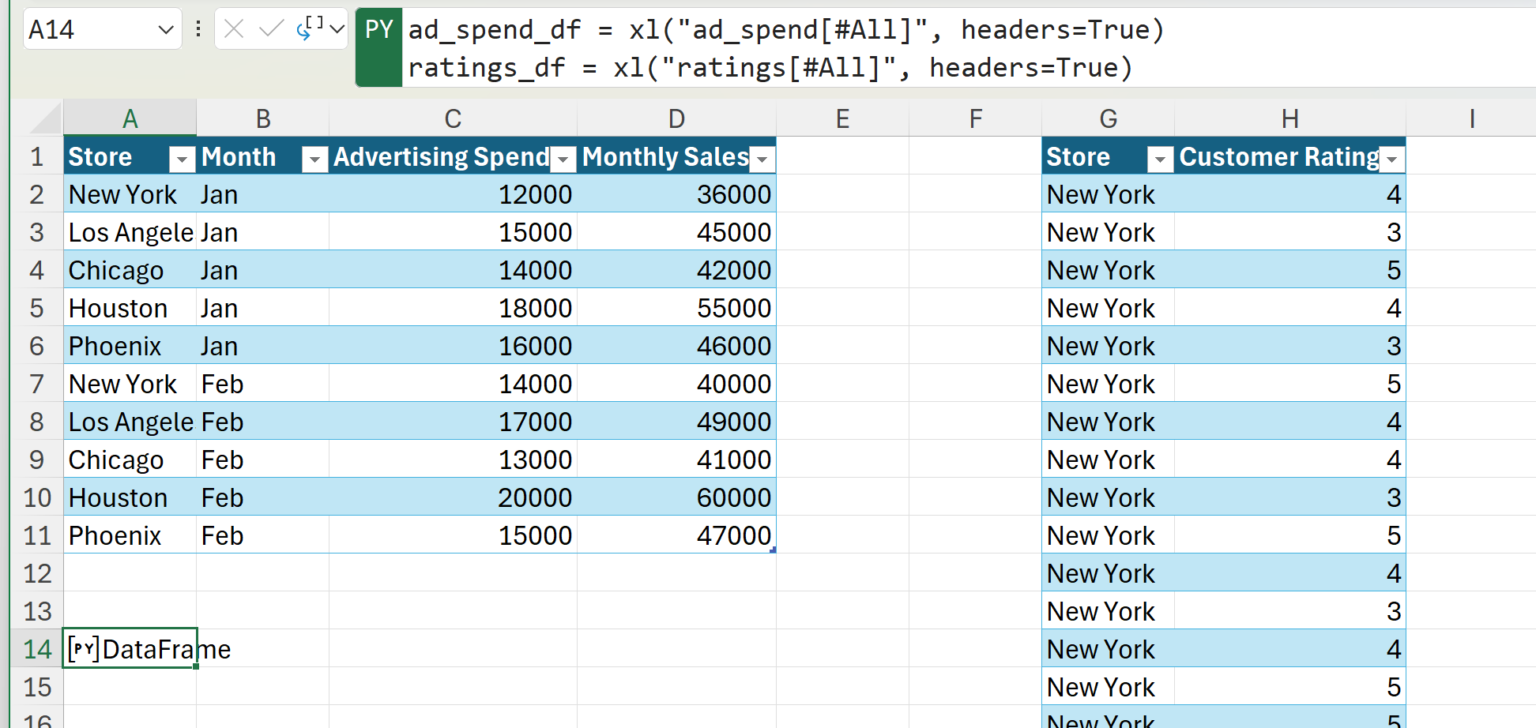Viewport: 1536px width, 728px height.
Task: Open the Advertising Spend filter dropdown
Action: [x=564, y=158]
